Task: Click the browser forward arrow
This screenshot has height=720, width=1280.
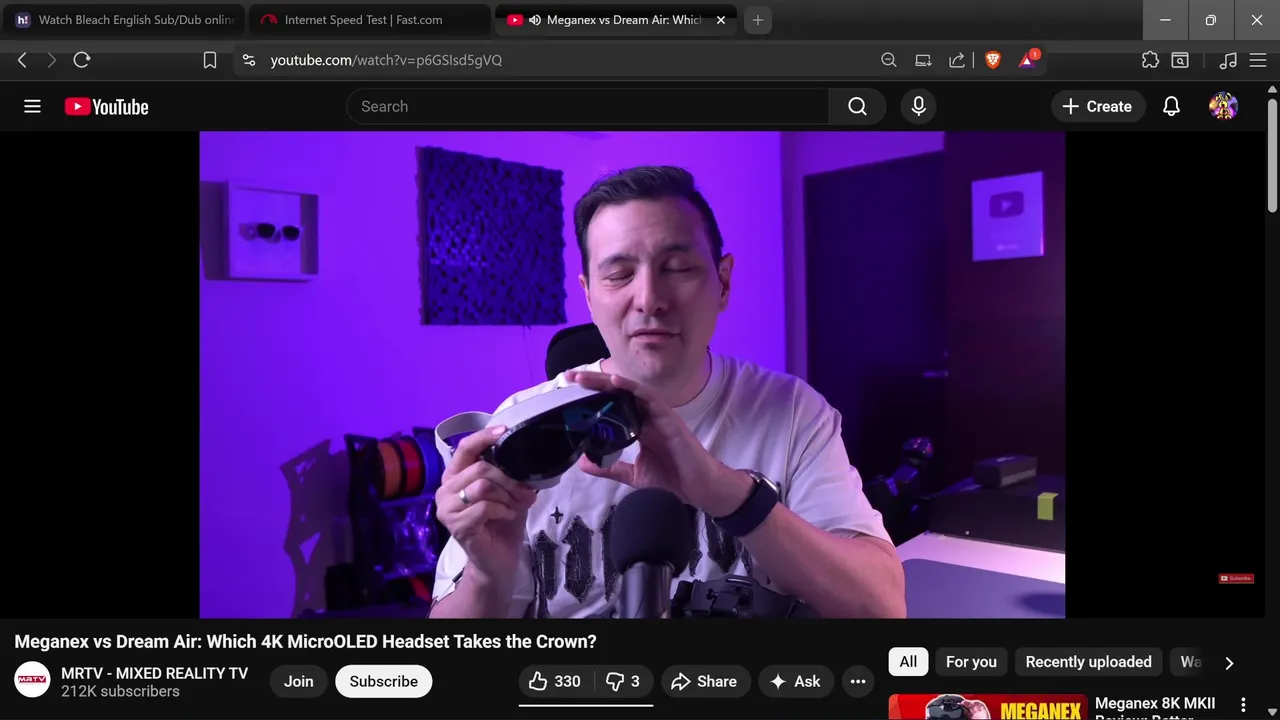Action: click(x=52, y=60)
